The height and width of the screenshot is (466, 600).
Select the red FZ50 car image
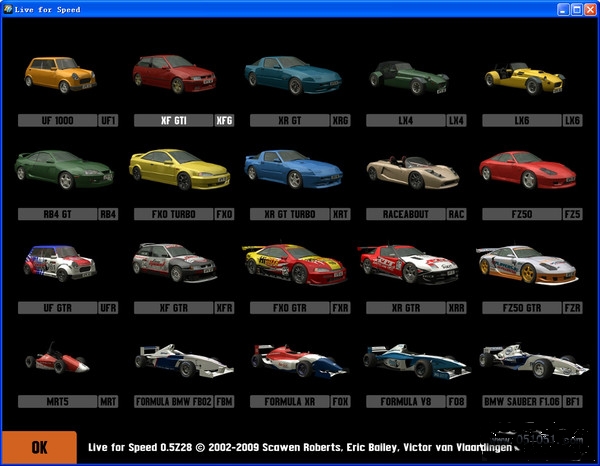(x=528, y=170)
